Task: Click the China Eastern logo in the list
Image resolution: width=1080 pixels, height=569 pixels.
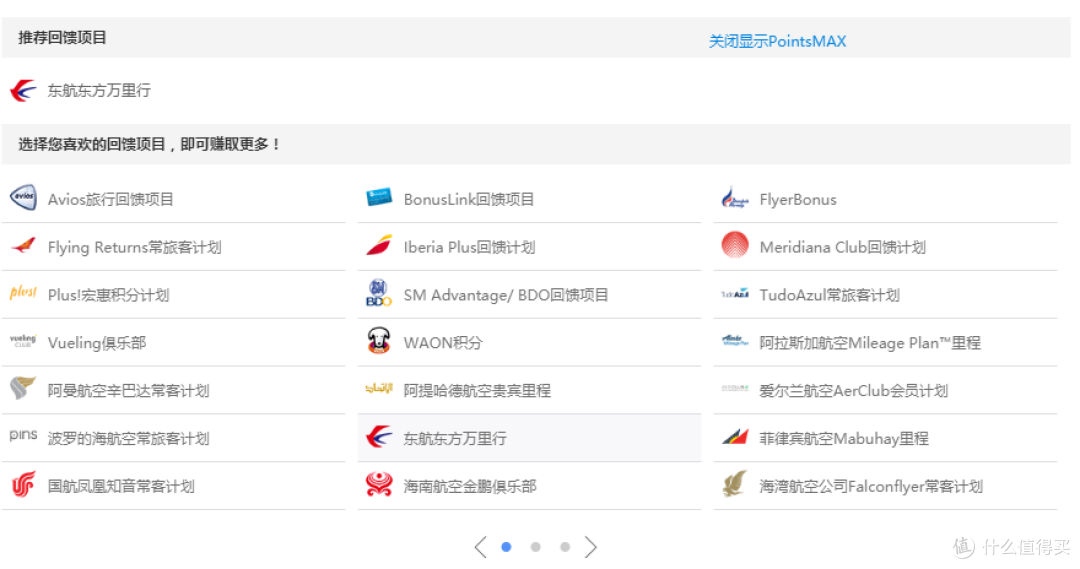Action: pos(379,437)
